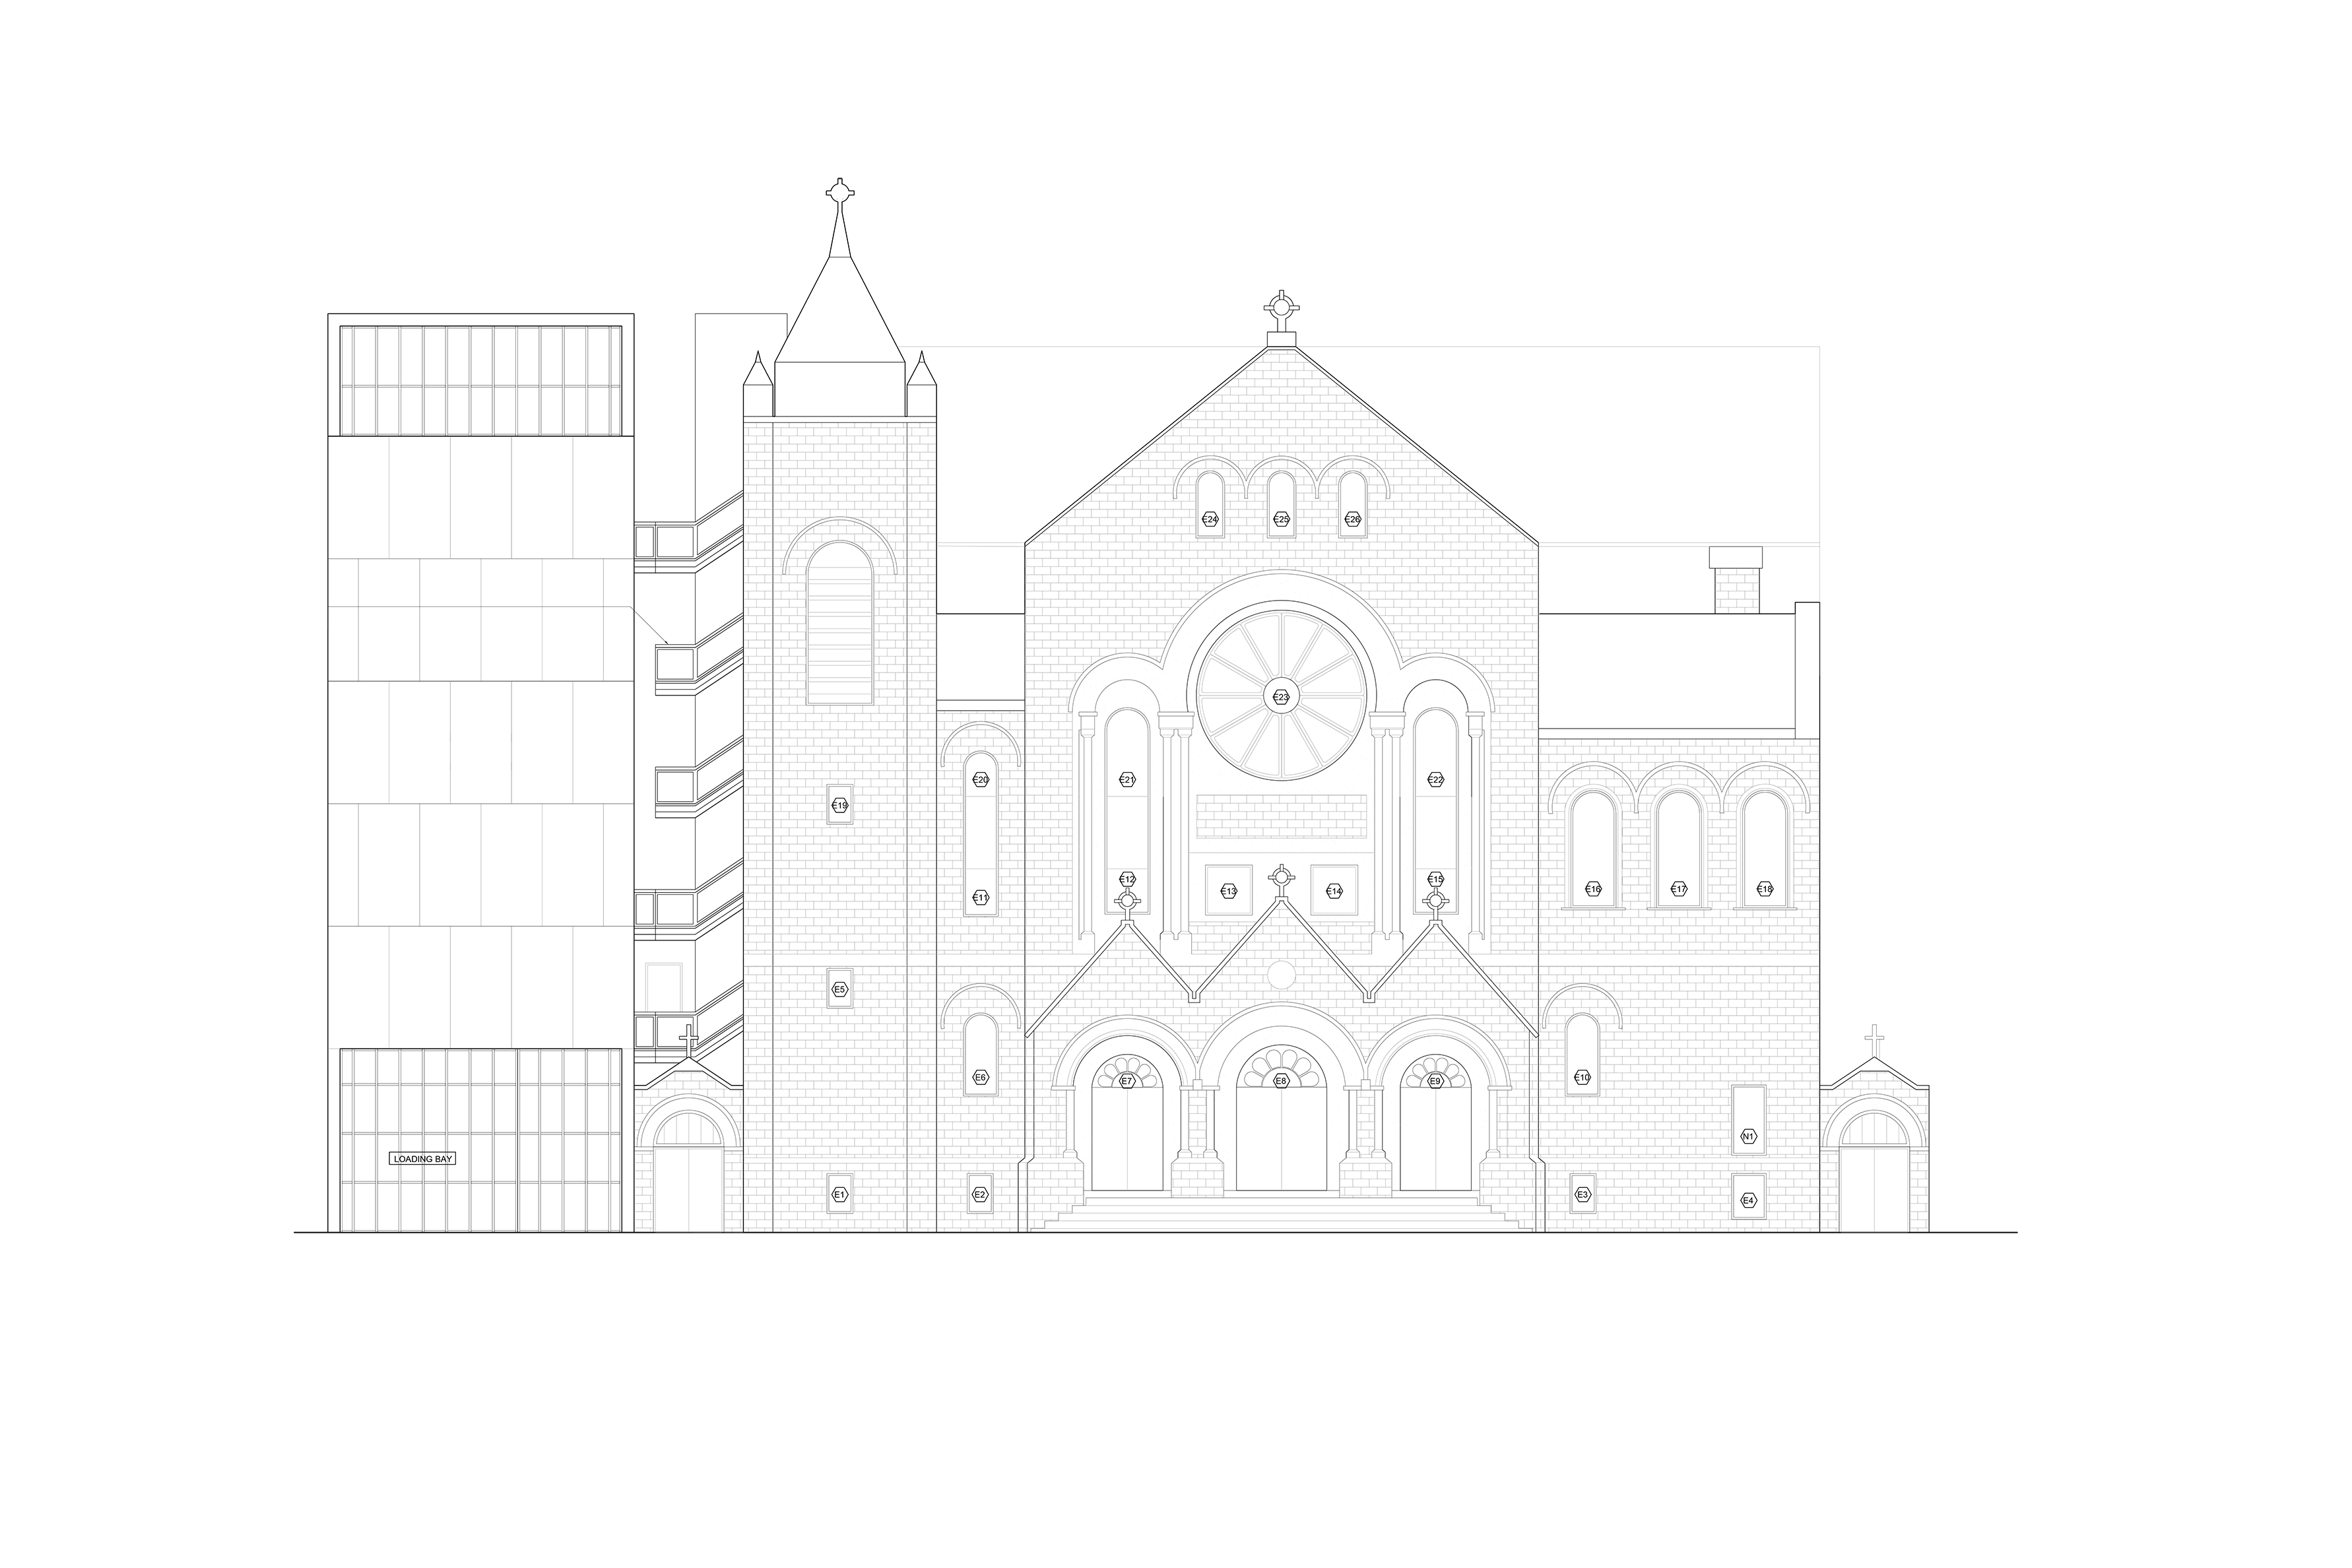Select window tag E6
Viewport: 2352px width, 1568px height.
point(981,1077)
